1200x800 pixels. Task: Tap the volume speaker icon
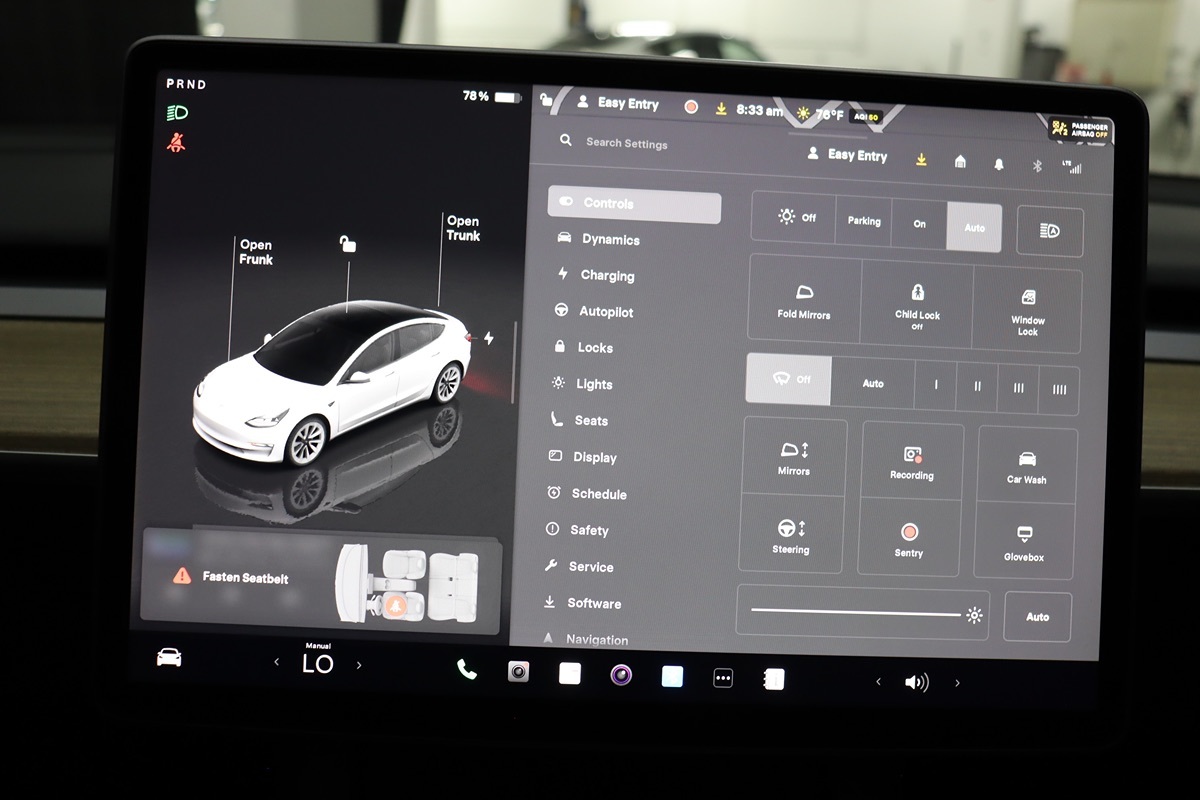[916, 682]
